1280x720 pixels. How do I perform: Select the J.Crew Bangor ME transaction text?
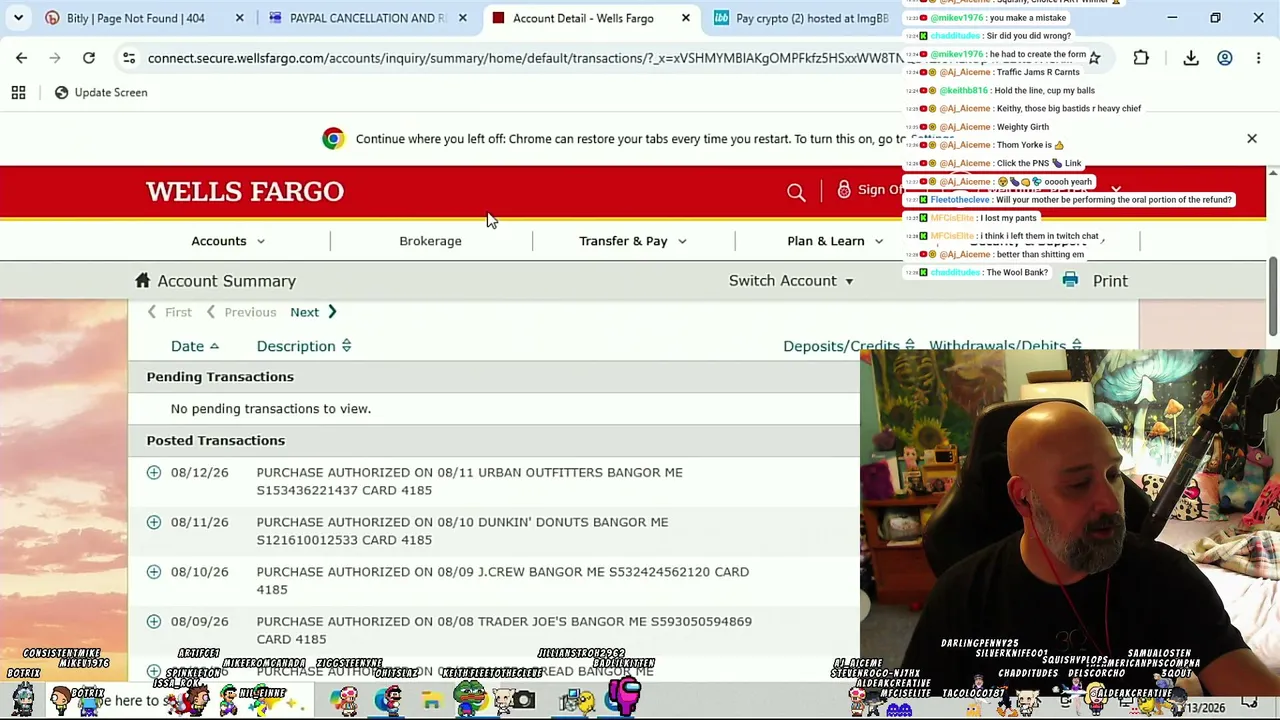pos(502,581)
